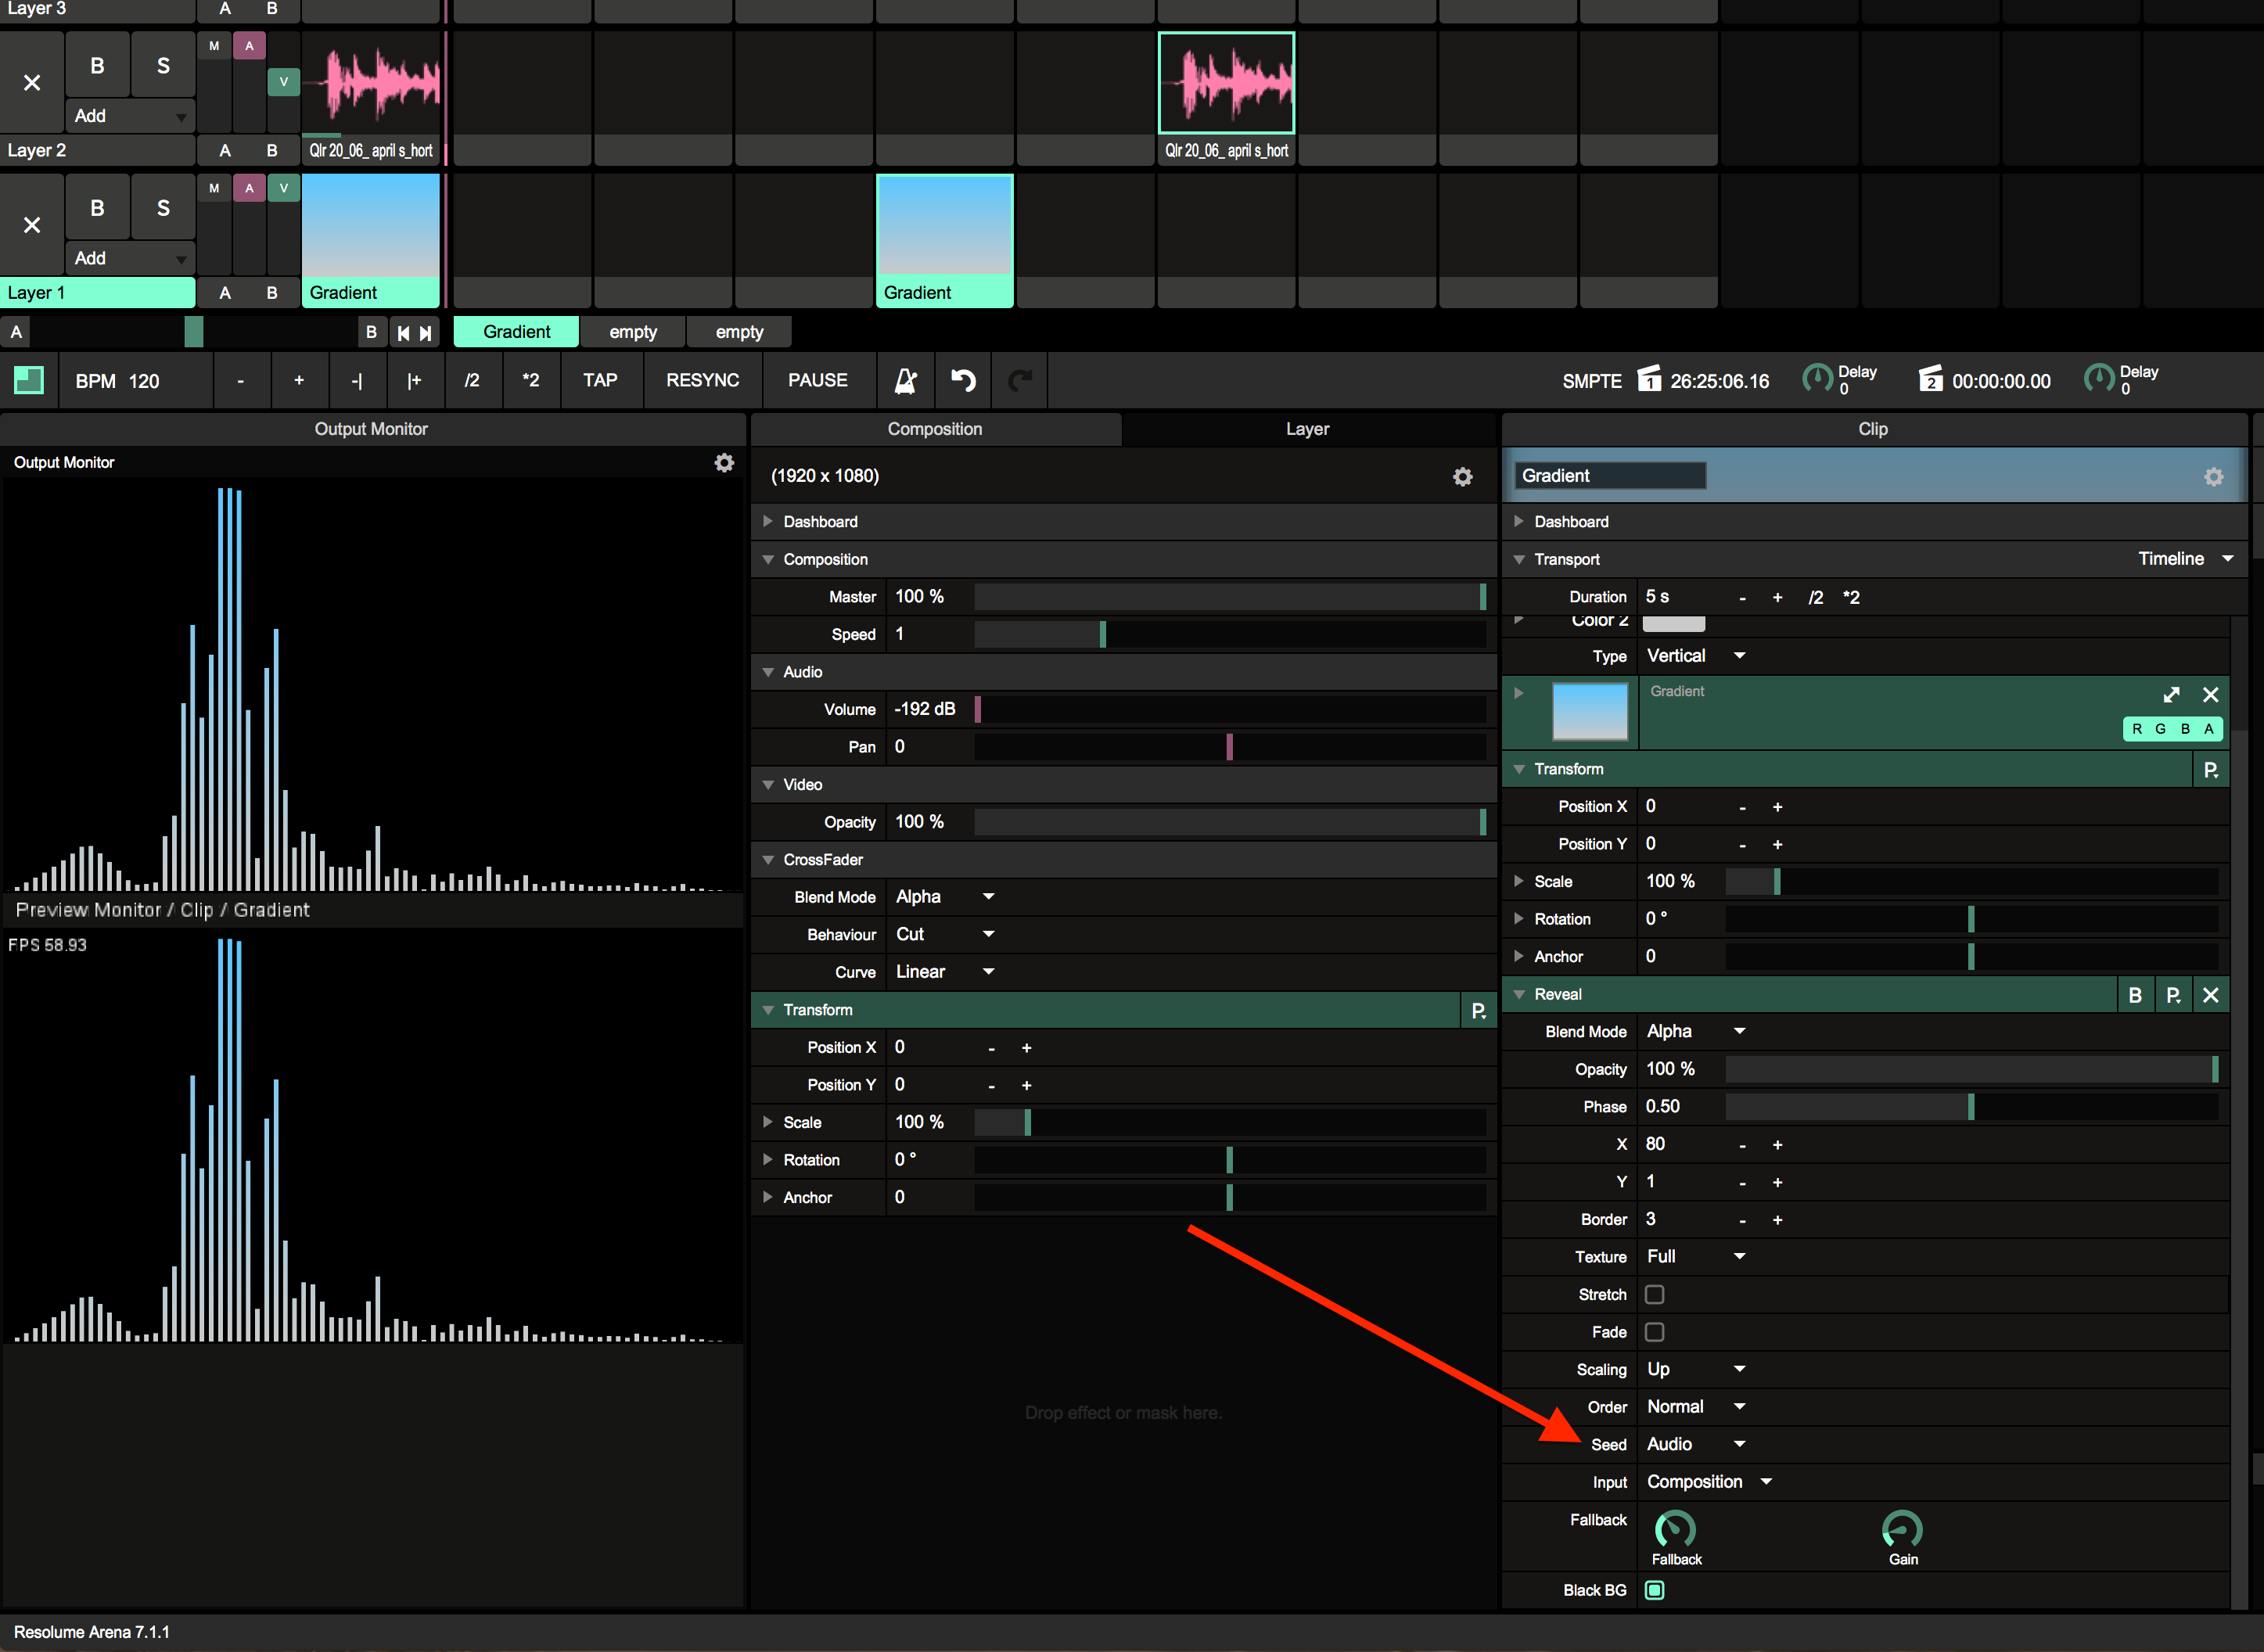Viewport: 2264px width, 1652px height.
Task: Adjust the Reveal Phase slider
Action: (x=1970, y=1107)
